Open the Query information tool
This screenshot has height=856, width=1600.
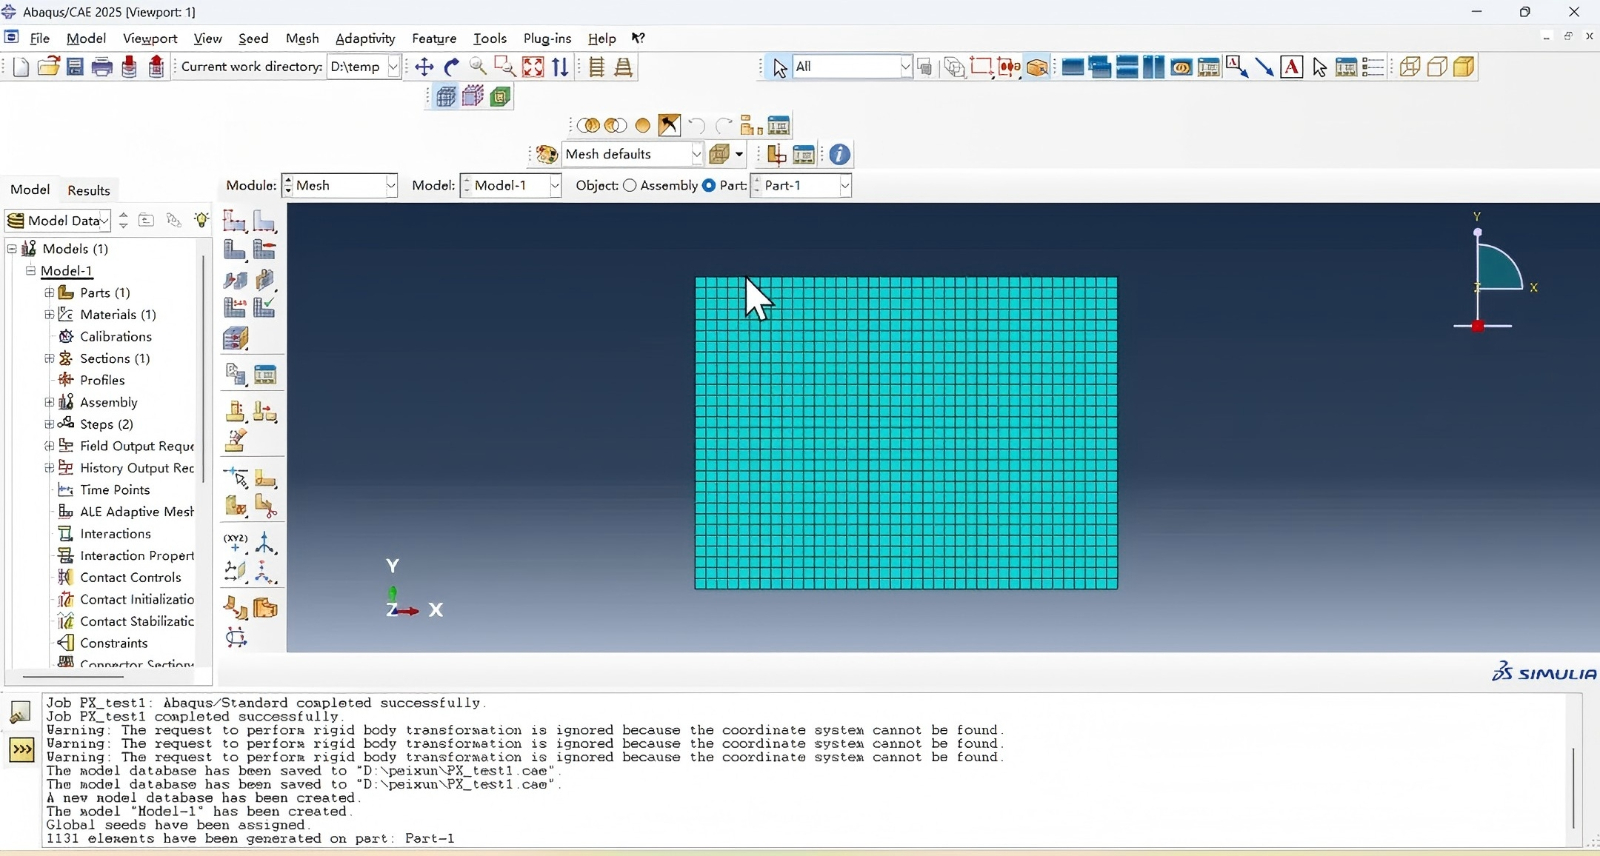click(840, 155)
